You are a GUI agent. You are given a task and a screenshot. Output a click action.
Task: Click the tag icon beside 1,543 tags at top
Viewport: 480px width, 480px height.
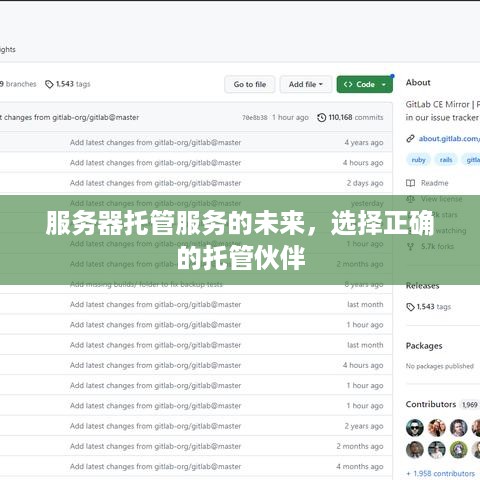[x=49, y=84]
